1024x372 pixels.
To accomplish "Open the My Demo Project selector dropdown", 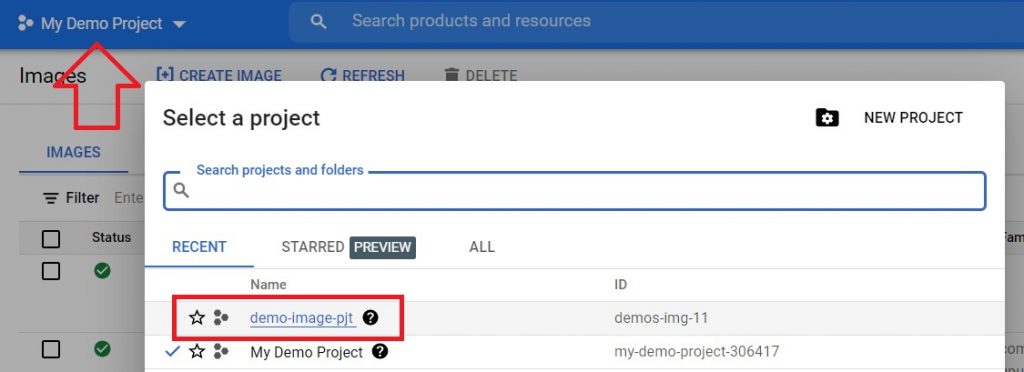I will 102,24.
